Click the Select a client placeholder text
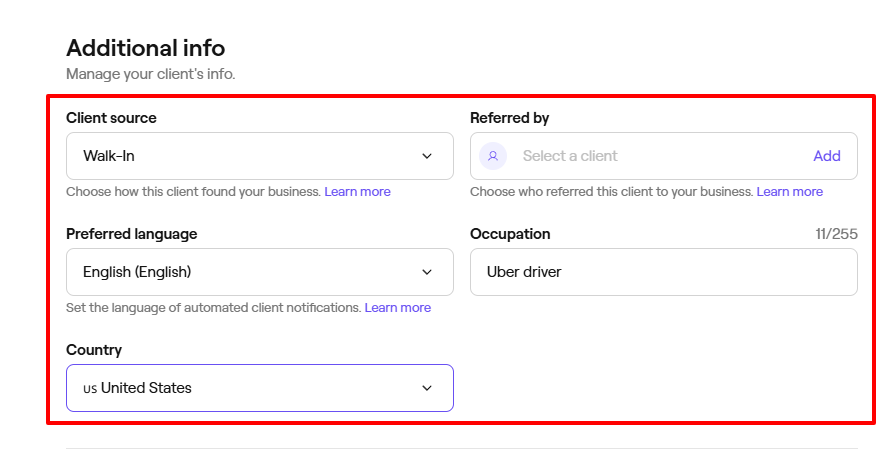The height and width of the screenshot is (449, 891). (570, 156)
